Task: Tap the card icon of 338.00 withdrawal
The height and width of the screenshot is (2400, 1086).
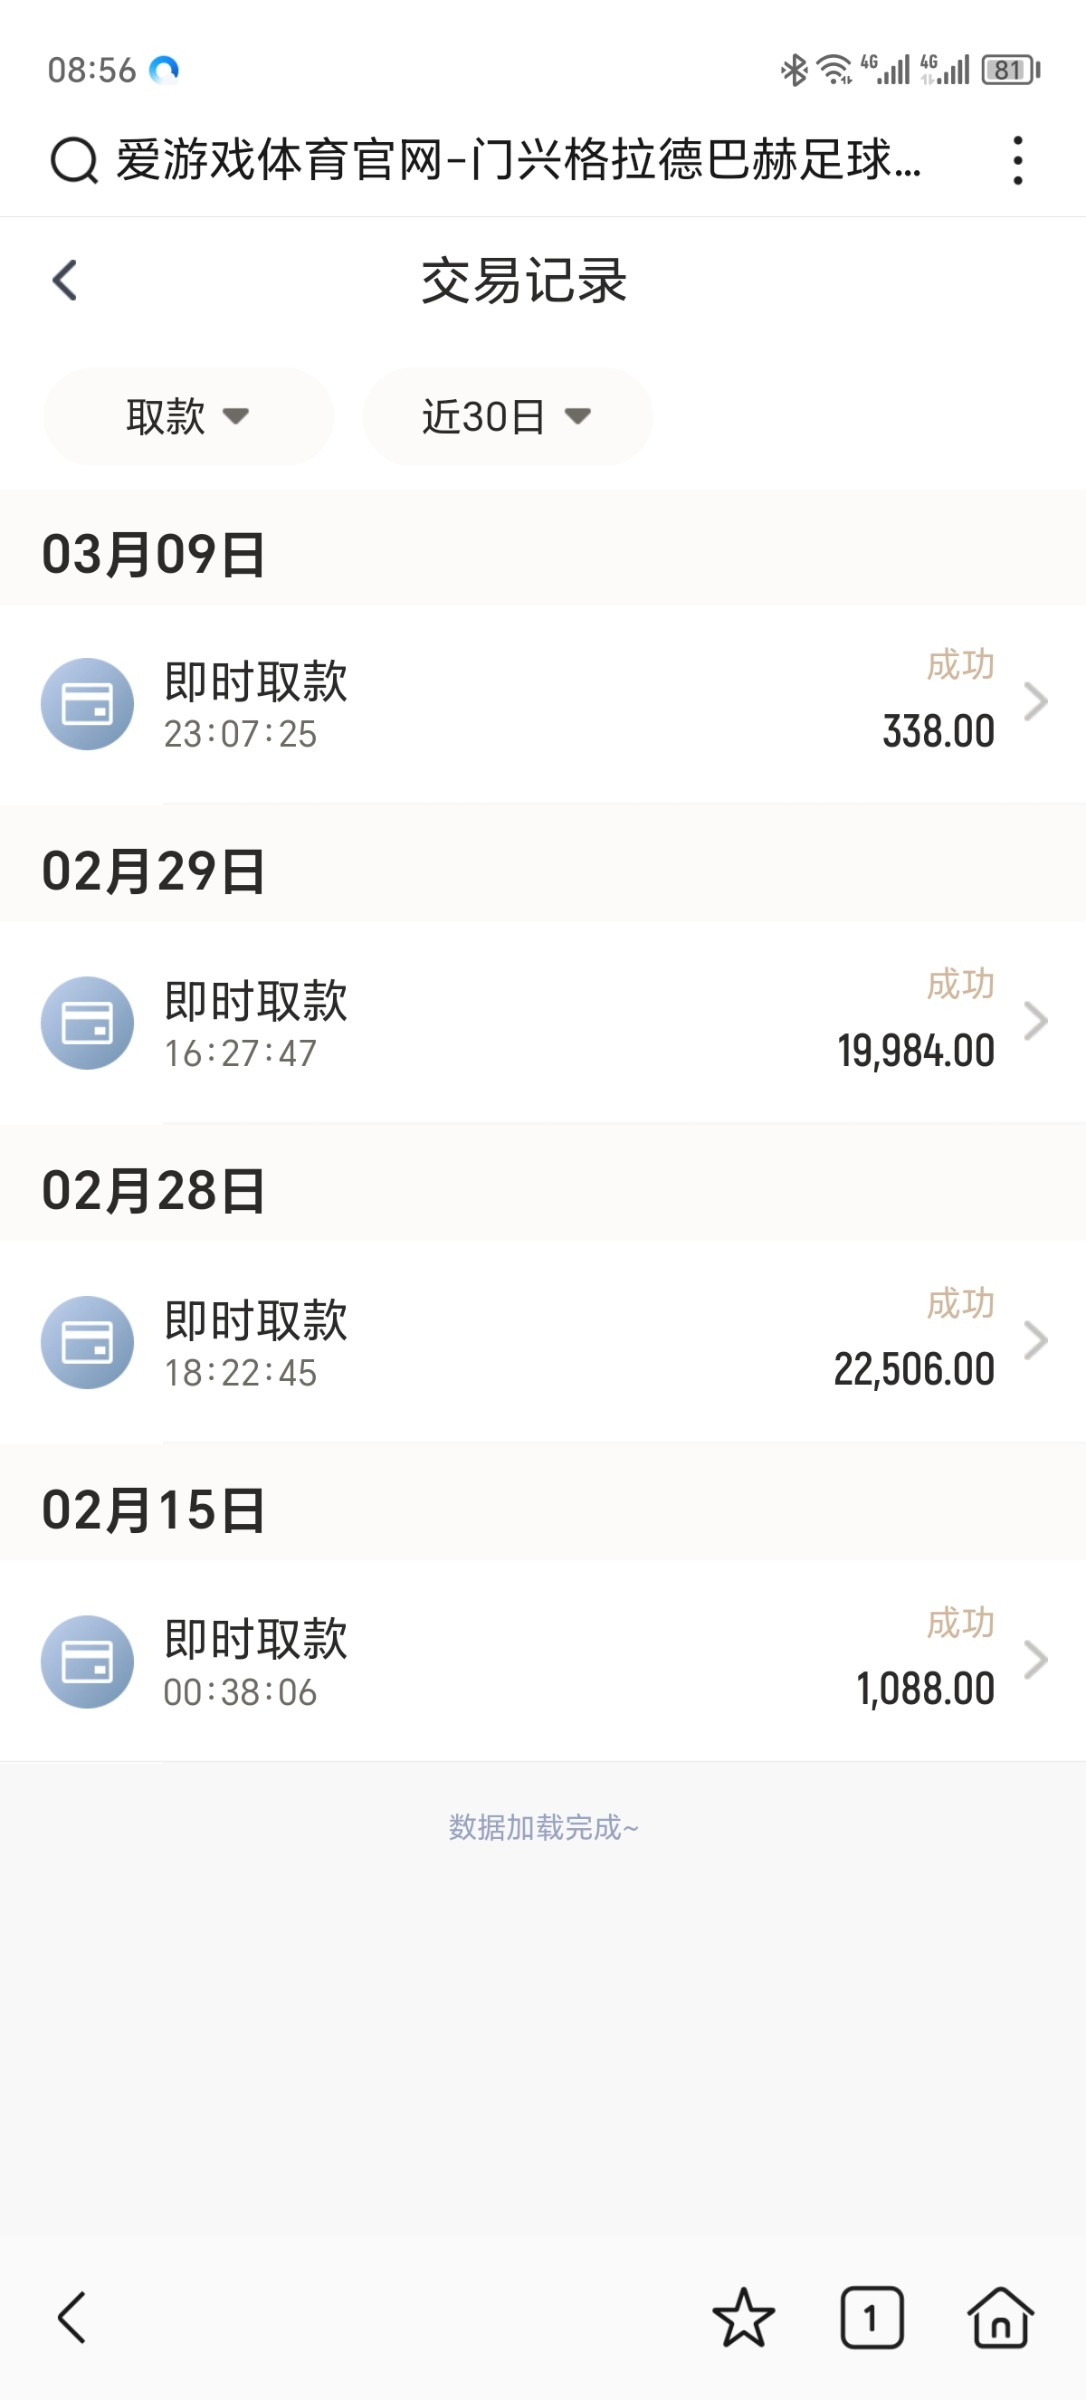Action: 87,704
